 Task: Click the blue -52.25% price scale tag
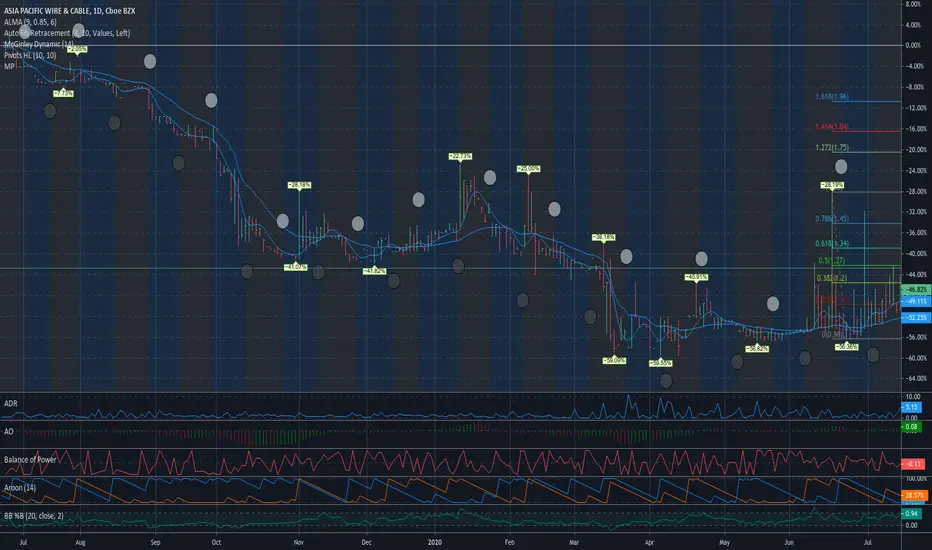916,318
